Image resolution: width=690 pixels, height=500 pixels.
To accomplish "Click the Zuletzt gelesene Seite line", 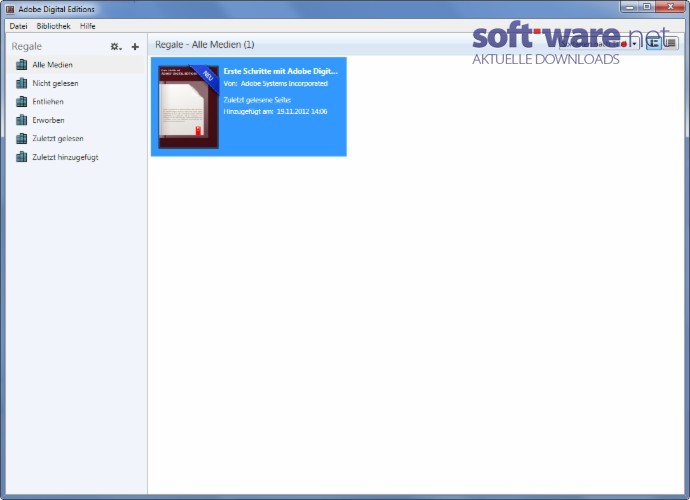I will 257,100.
